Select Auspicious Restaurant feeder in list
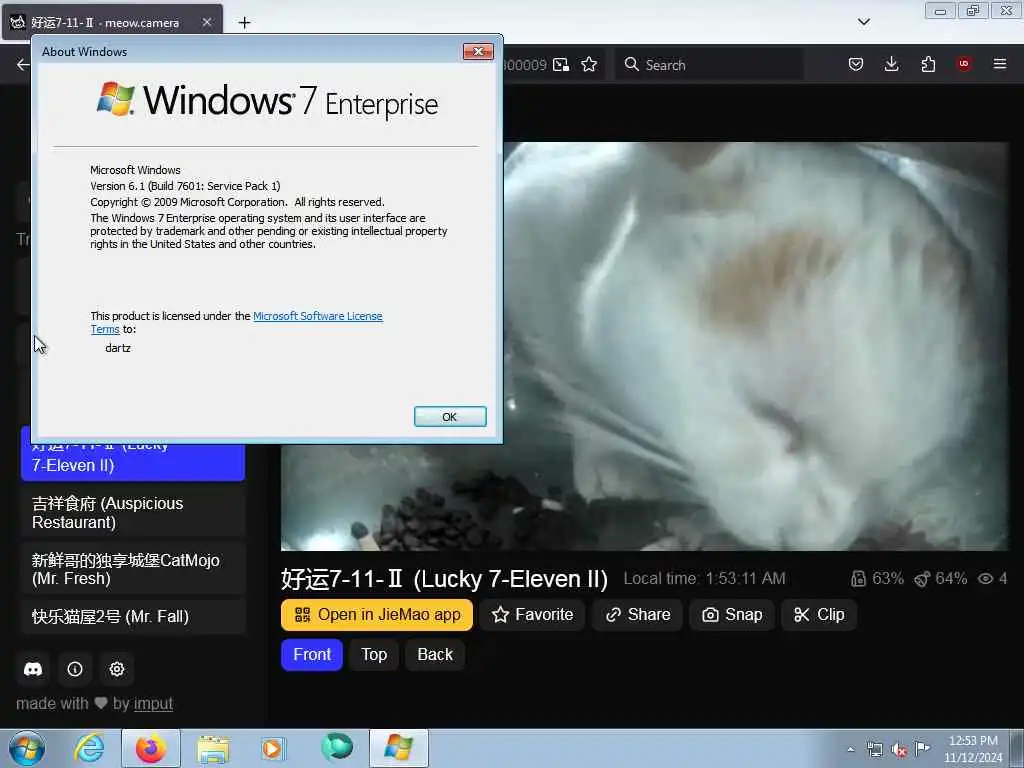The height and width of the screenshot is (768, 1024). click(133, 513)
